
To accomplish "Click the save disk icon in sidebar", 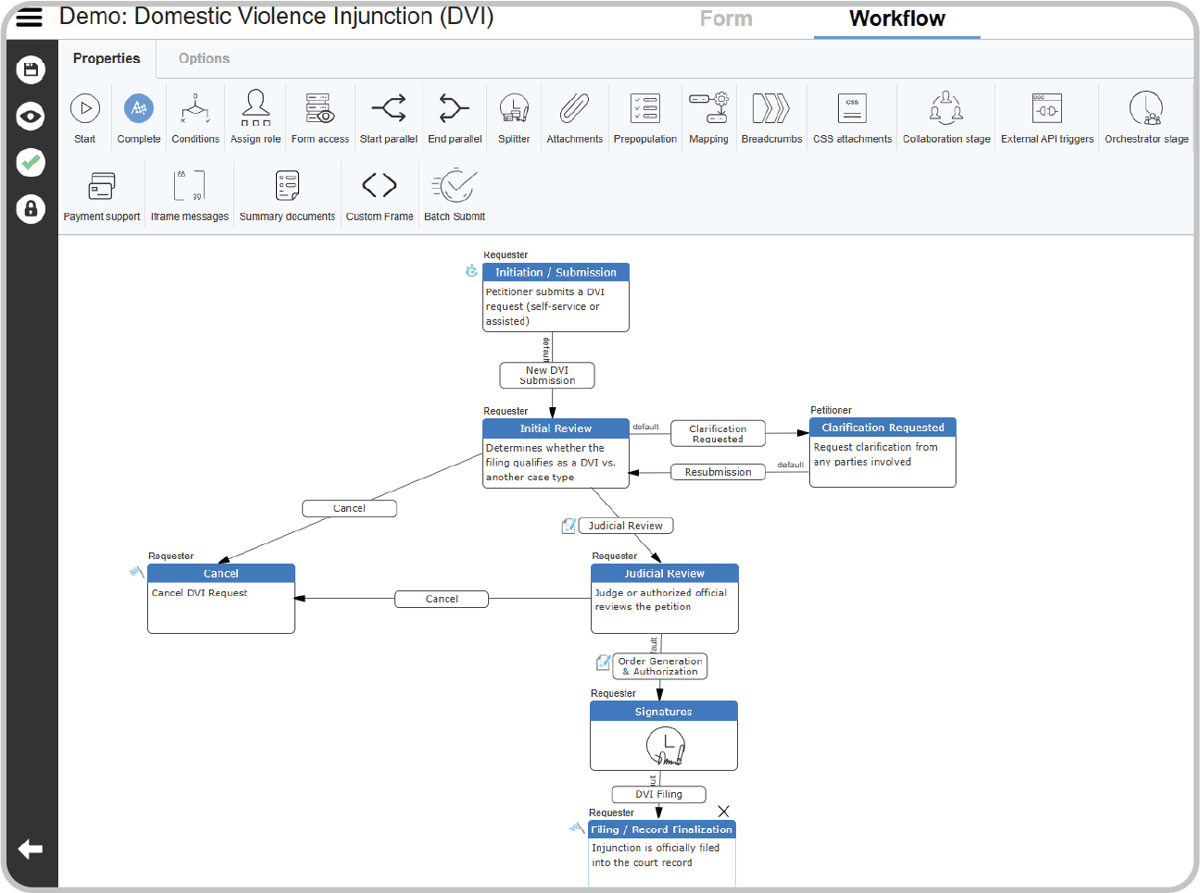I will [x=31, y=69].
